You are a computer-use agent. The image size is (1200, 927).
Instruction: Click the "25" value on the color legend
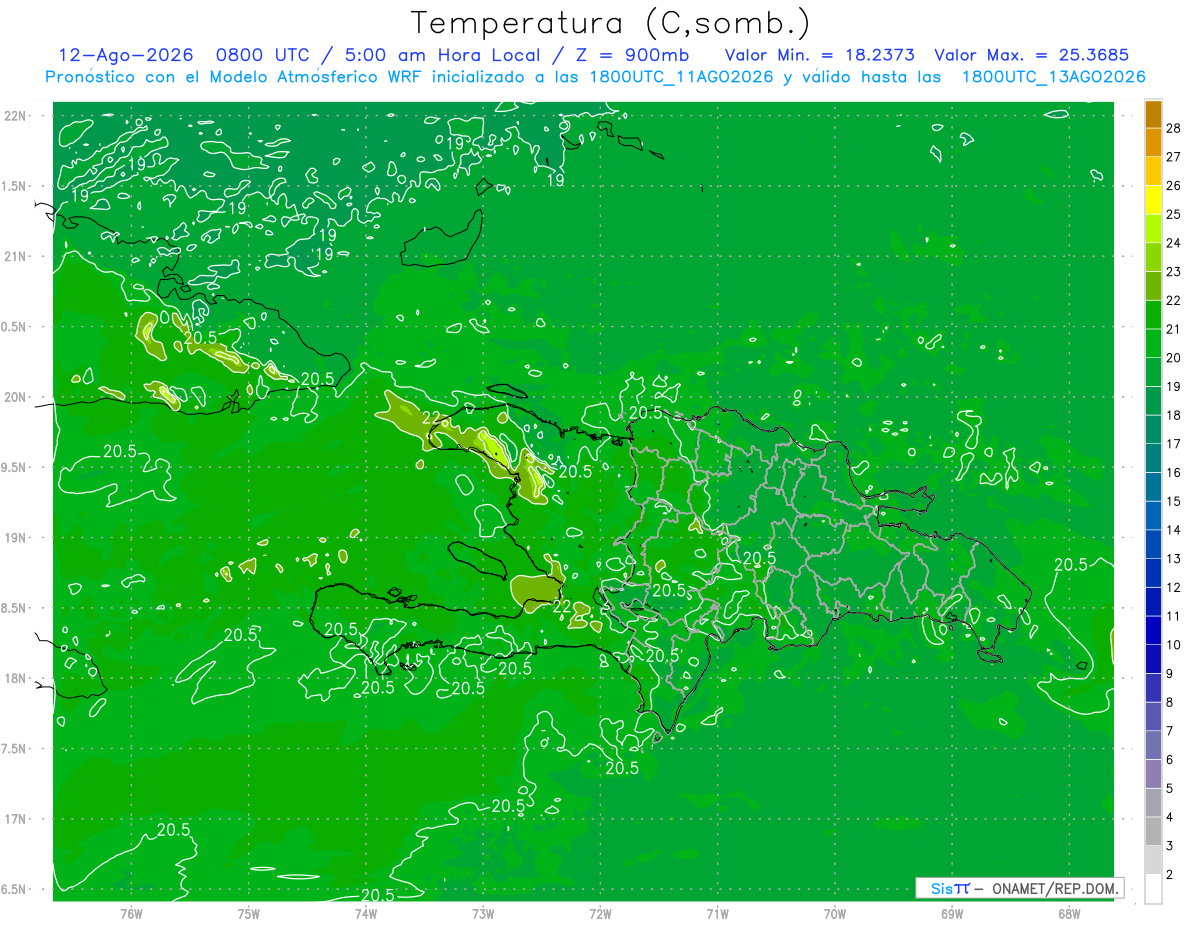(x=1174, y=214)
